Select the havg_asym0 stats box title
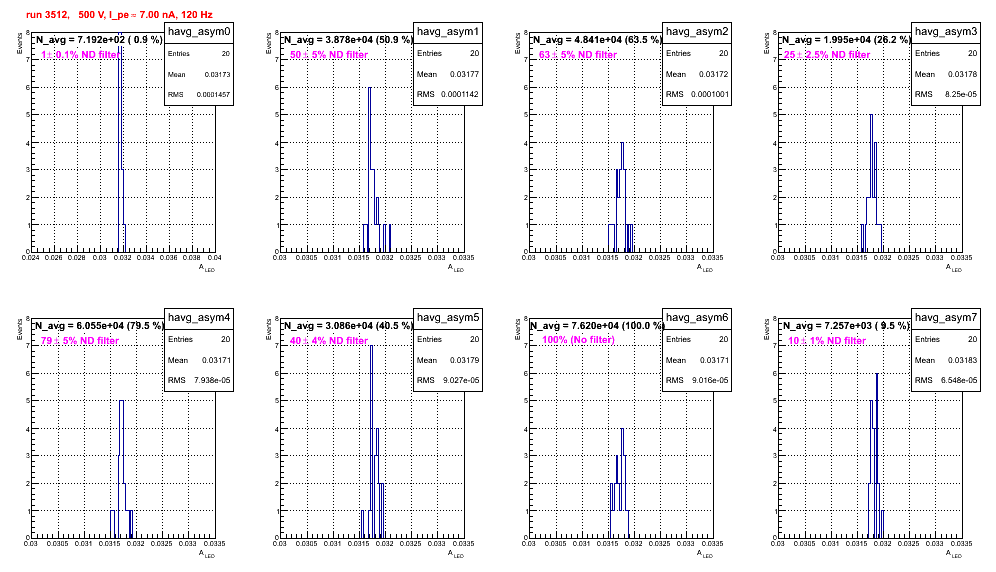Viewport: 996px width, 572px height. pos(199,32)
